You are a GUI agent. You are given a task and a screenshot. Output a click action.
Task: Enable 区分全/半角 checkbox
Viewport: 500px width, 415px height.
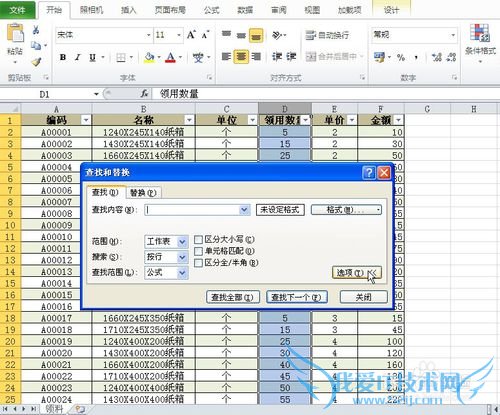click(x=198, y=263)
